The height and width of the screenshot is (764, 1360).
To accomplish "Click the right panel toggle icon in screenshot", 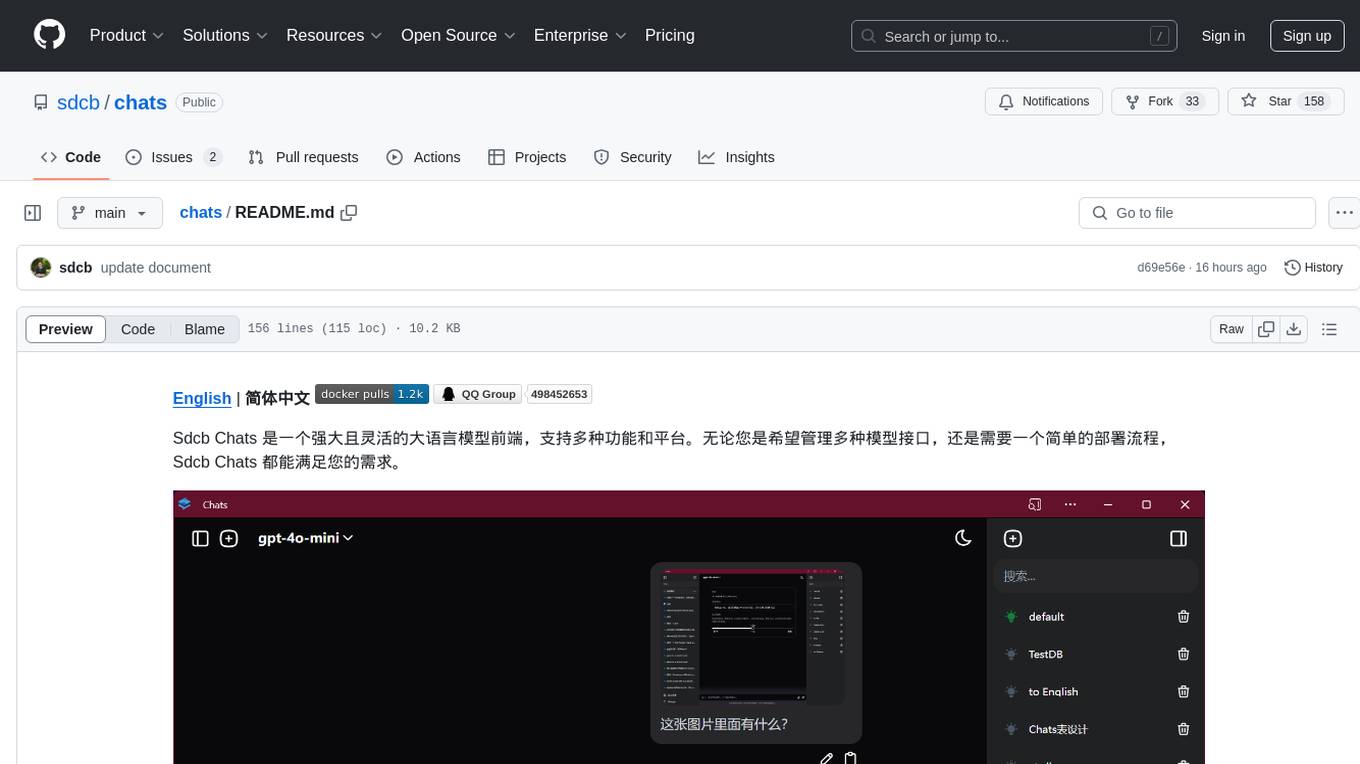I will (1178, 538).
